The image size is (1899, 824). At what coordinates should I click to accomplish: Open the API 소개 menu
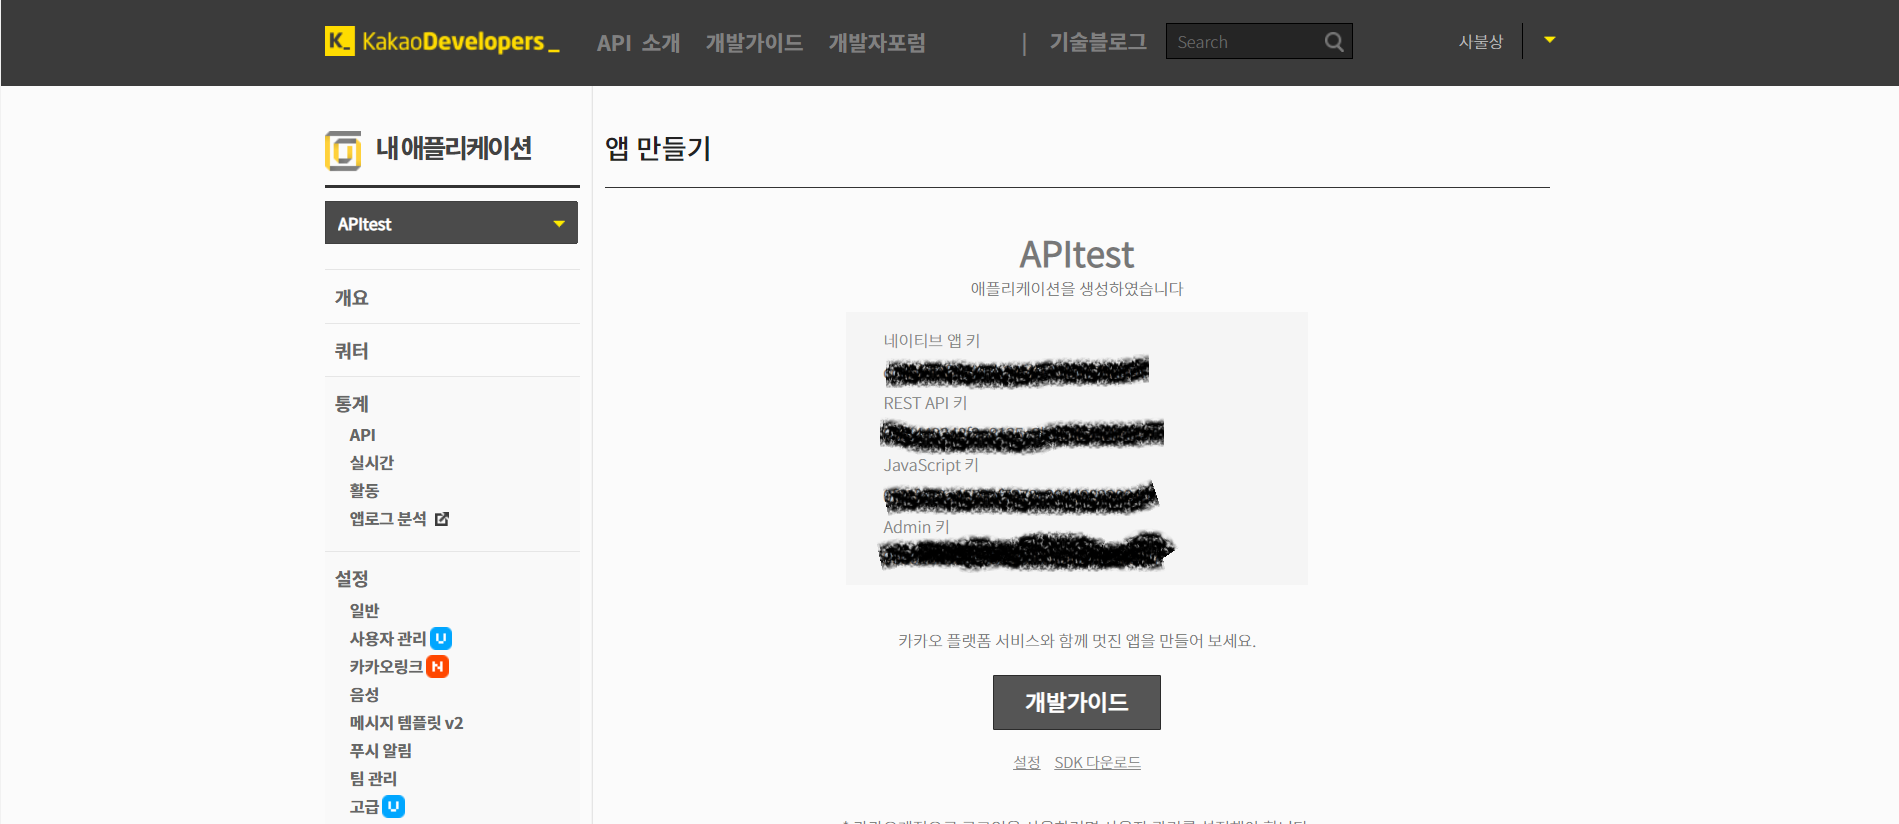[638, 43]
